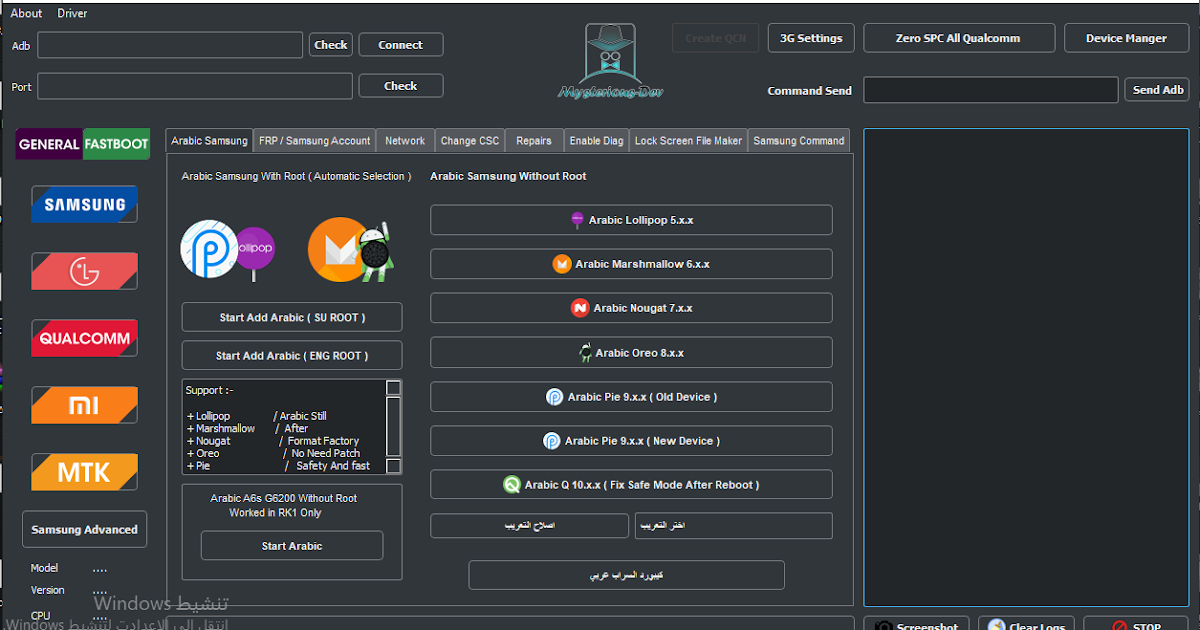1200x630 pixels.
Task: Click inside the log output panel
Action: (1027, 367)
